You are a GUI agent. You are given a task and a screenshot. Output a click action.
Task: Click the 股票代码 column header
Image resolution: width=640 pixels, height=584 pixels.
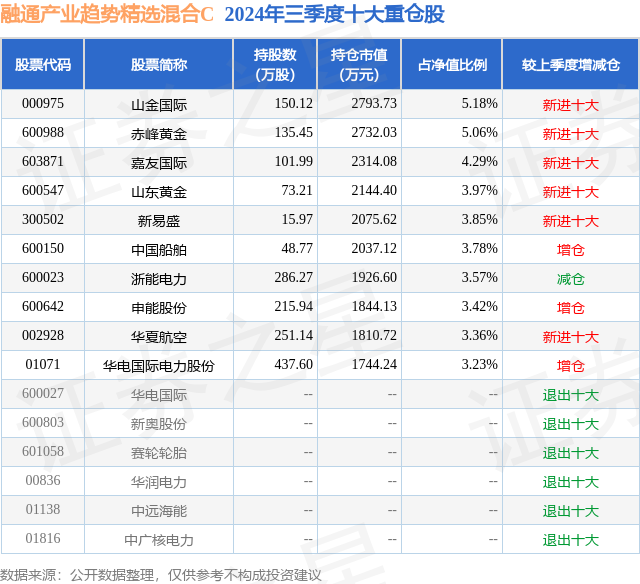43,65
